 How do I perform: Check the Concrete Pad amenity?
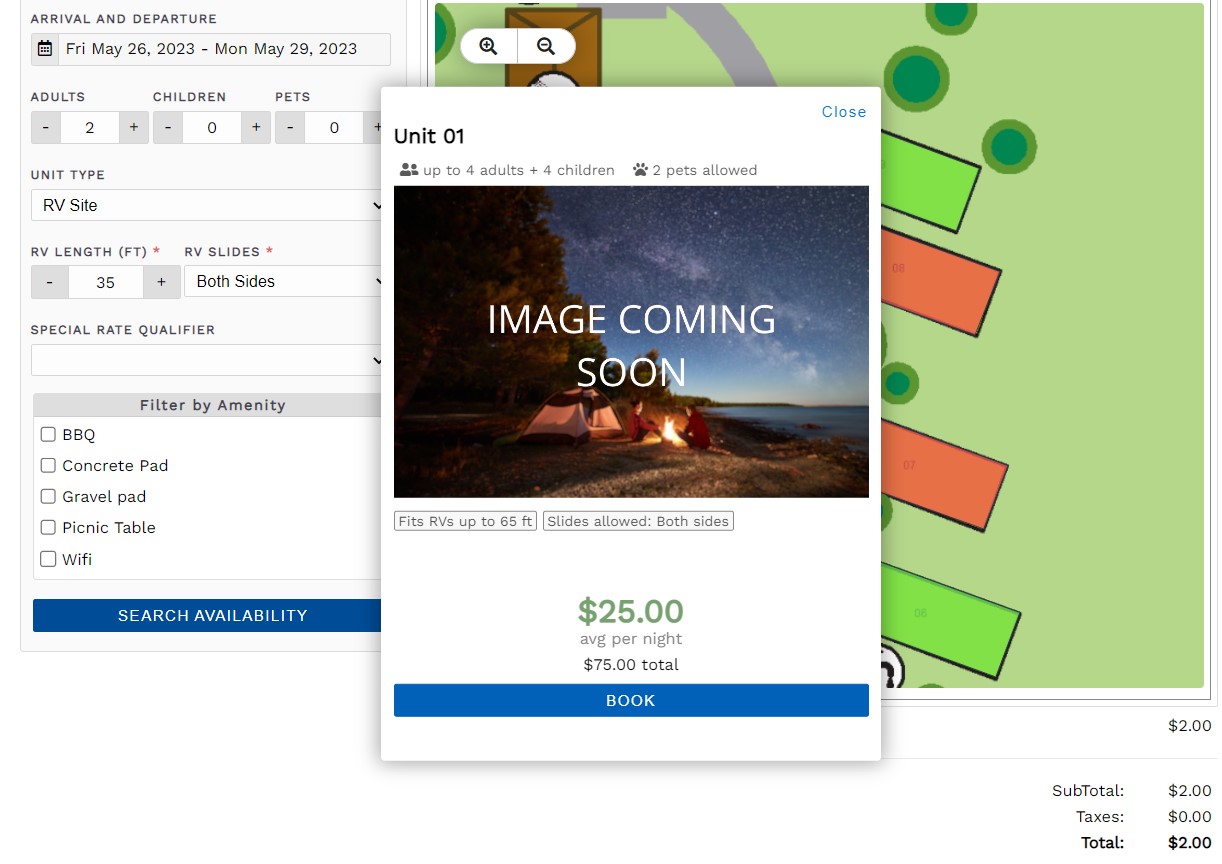[x=48, y=466]
